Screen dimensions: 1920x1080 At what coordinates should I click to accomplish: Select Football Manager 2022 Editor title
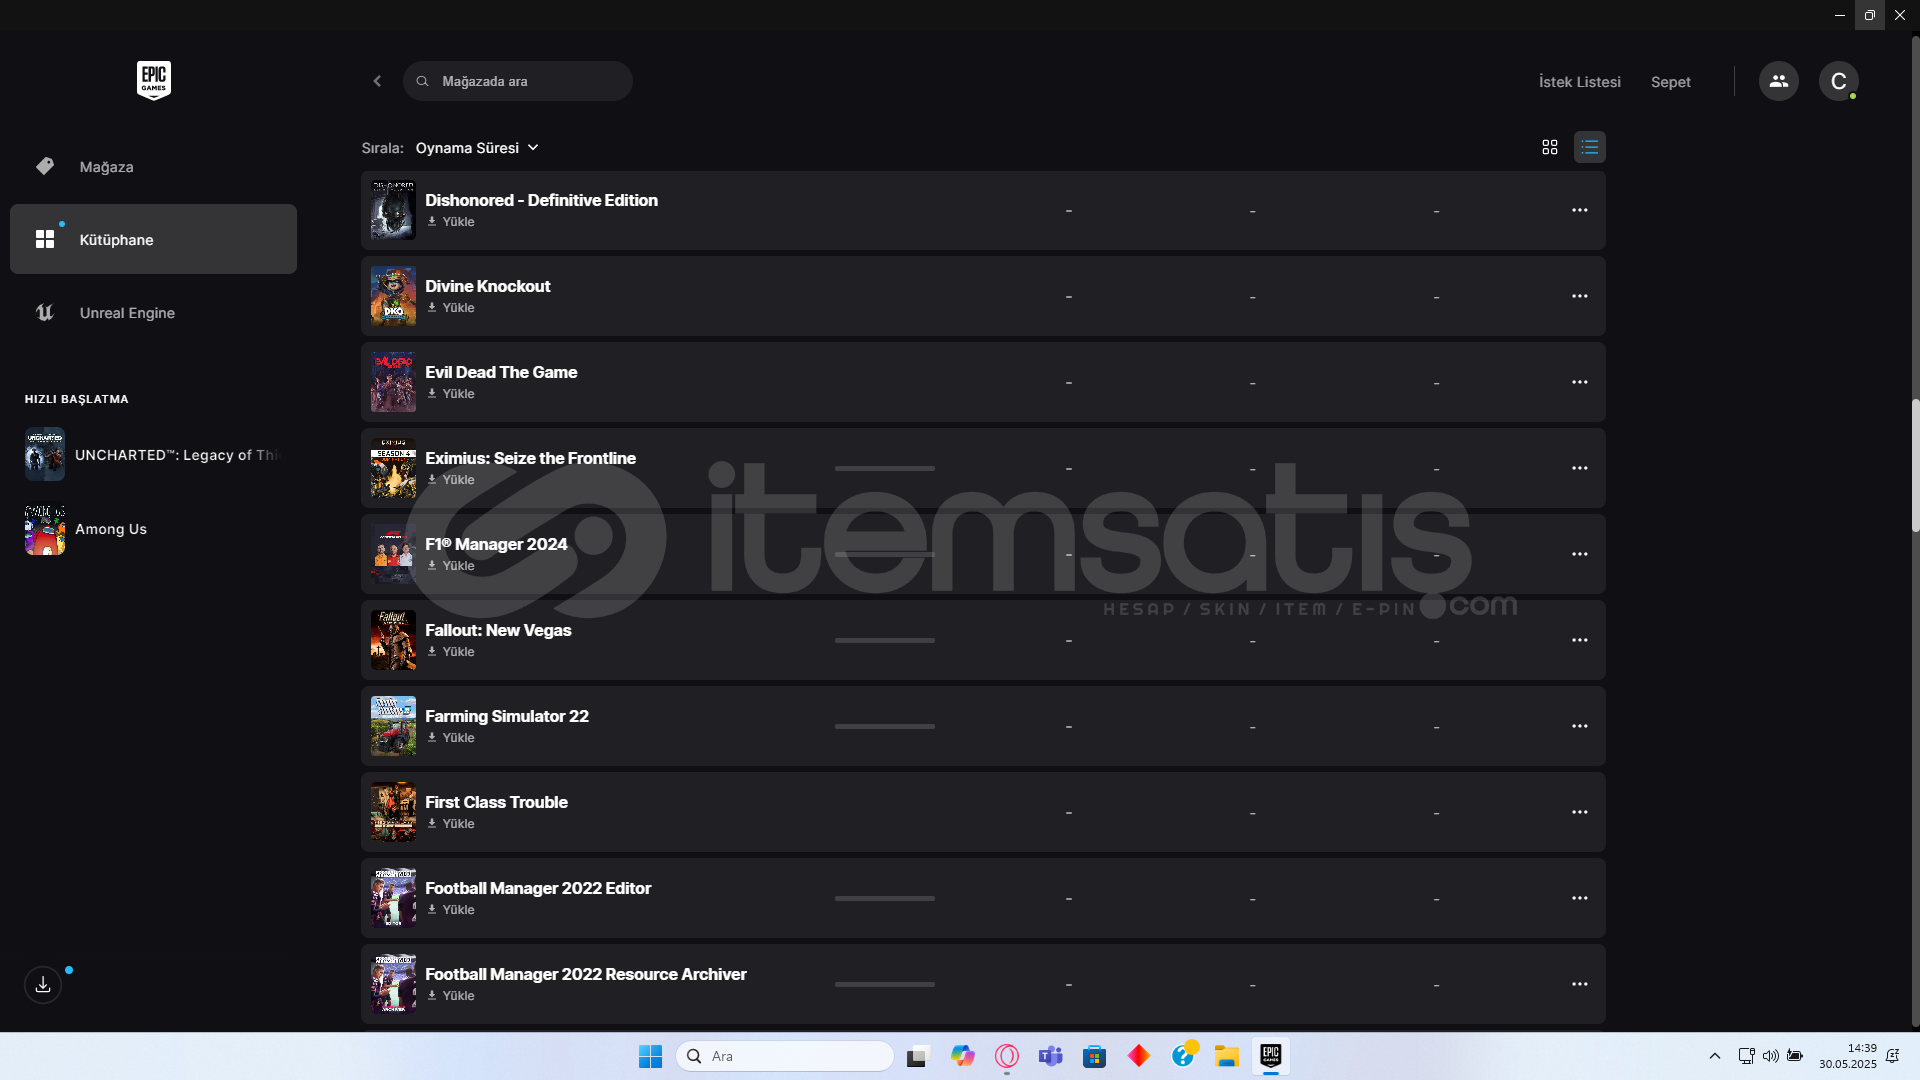538,888
